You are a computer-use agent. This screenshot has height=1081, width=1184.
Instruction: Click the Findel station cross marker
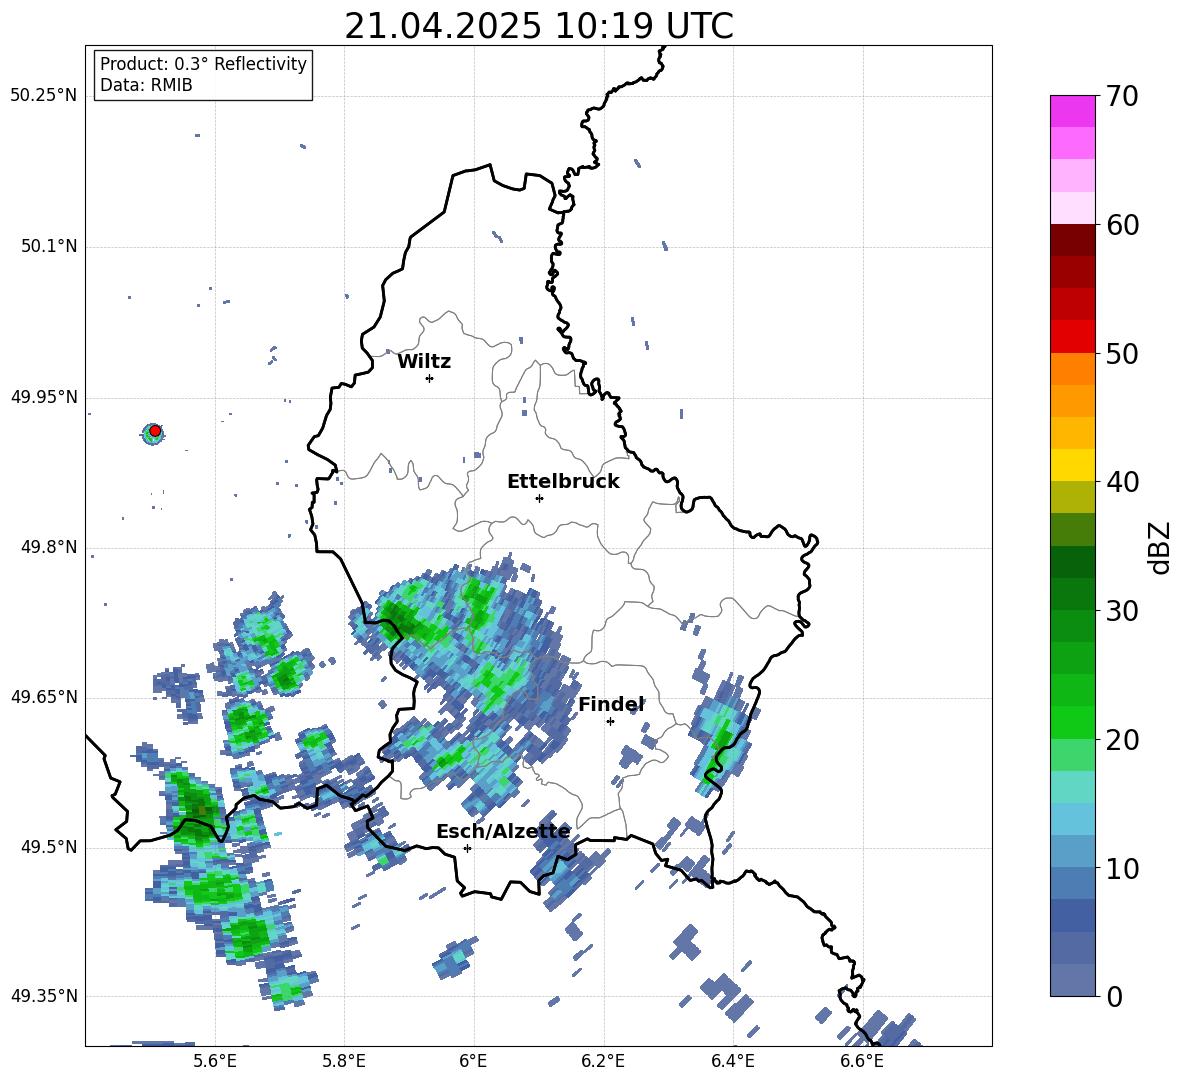(x=610, y=721)
